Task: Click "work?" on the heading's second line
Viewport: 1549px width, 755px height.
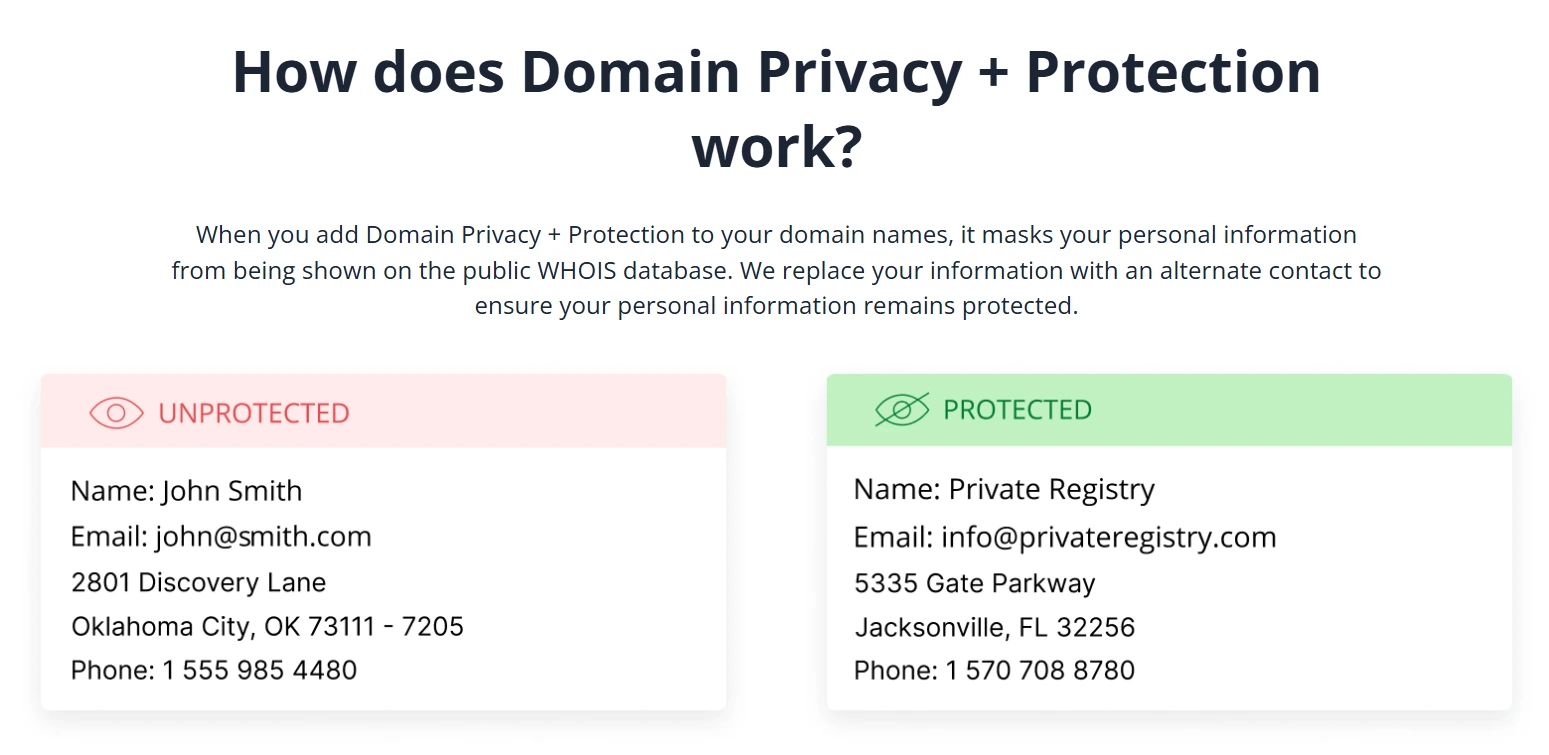Action: (776, 146)
